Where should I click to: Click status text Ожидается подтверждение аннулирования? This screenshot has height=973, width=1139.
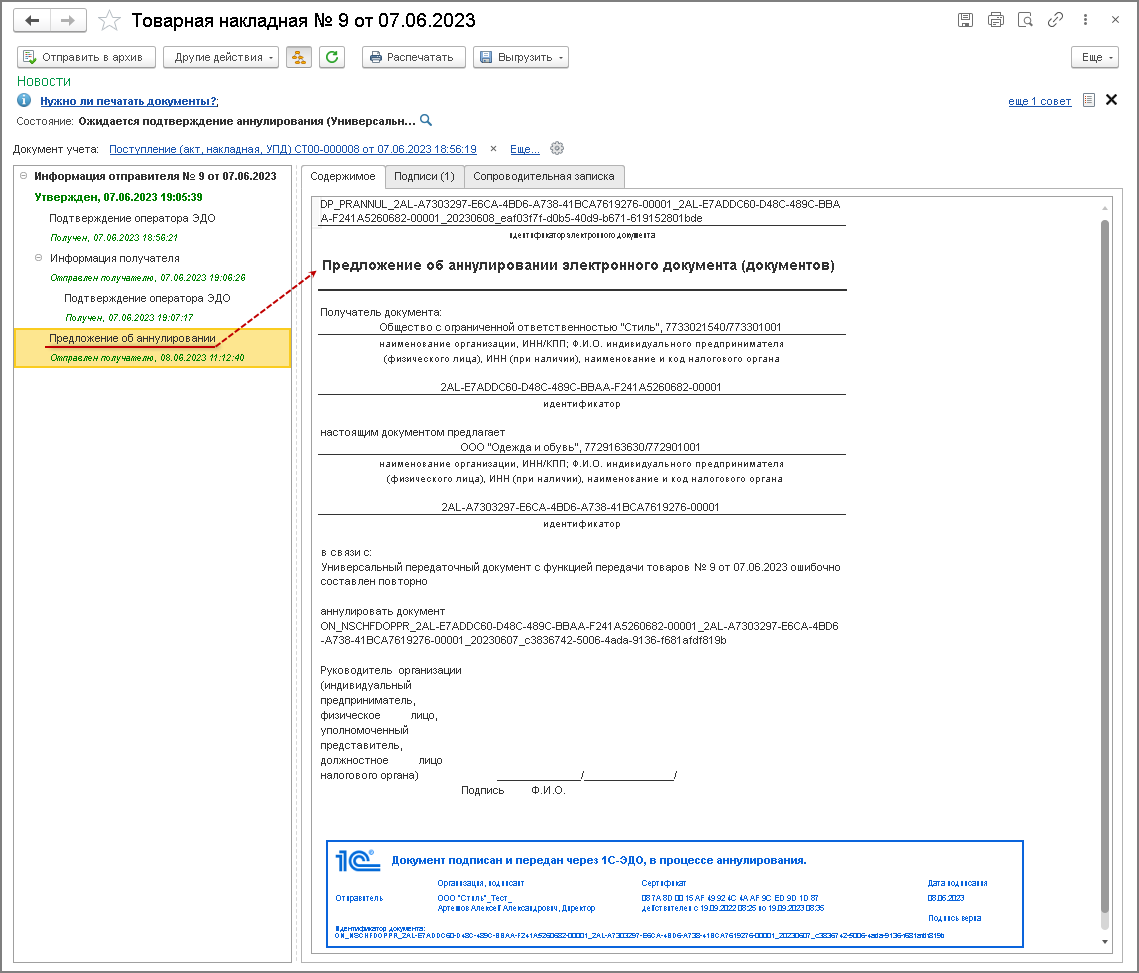click(247, 121)
